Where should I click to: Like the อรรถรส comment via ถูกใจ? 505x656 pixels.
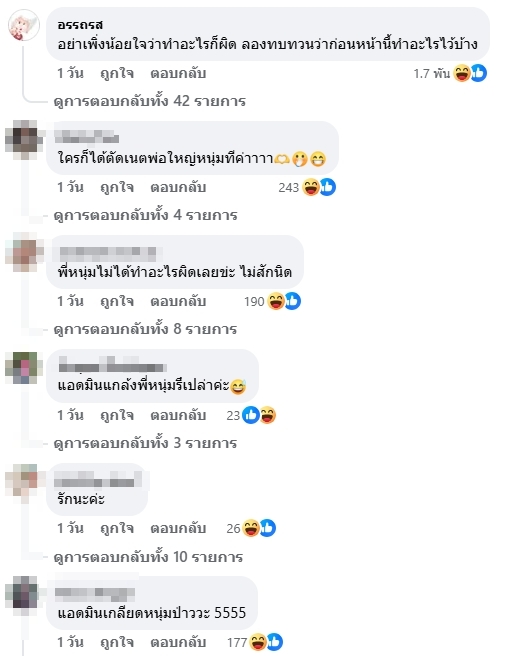(x=117, y=74)
